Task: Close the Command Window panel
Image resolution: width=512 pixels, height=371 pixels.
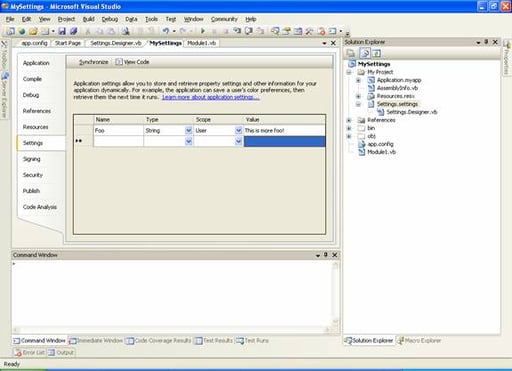Action: coord(335,255)
